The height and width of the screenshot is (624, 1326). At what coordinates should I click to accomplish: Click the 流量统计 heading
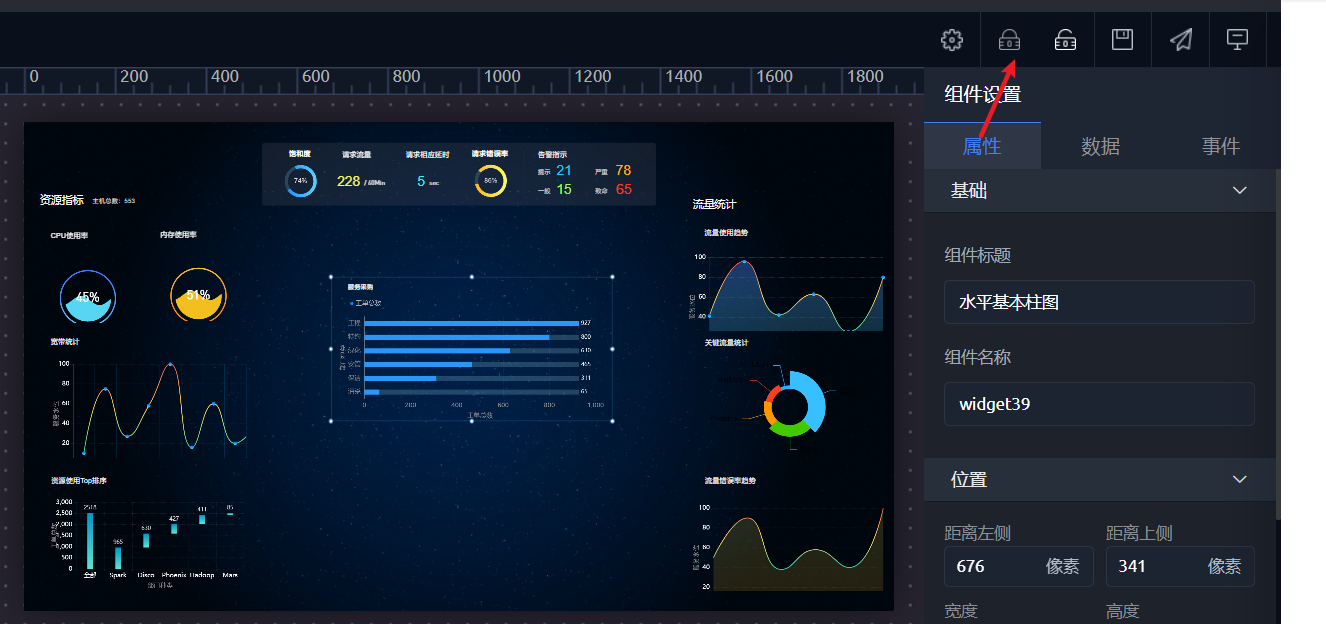[x=714, y=204]
